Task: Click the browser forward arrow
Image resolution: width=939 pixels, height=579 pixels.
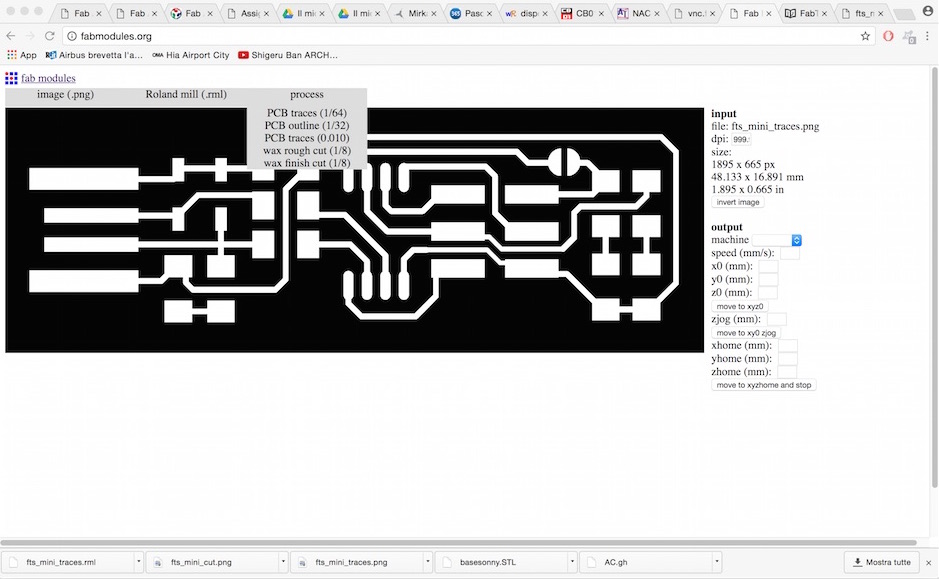Action: [31, 36]
